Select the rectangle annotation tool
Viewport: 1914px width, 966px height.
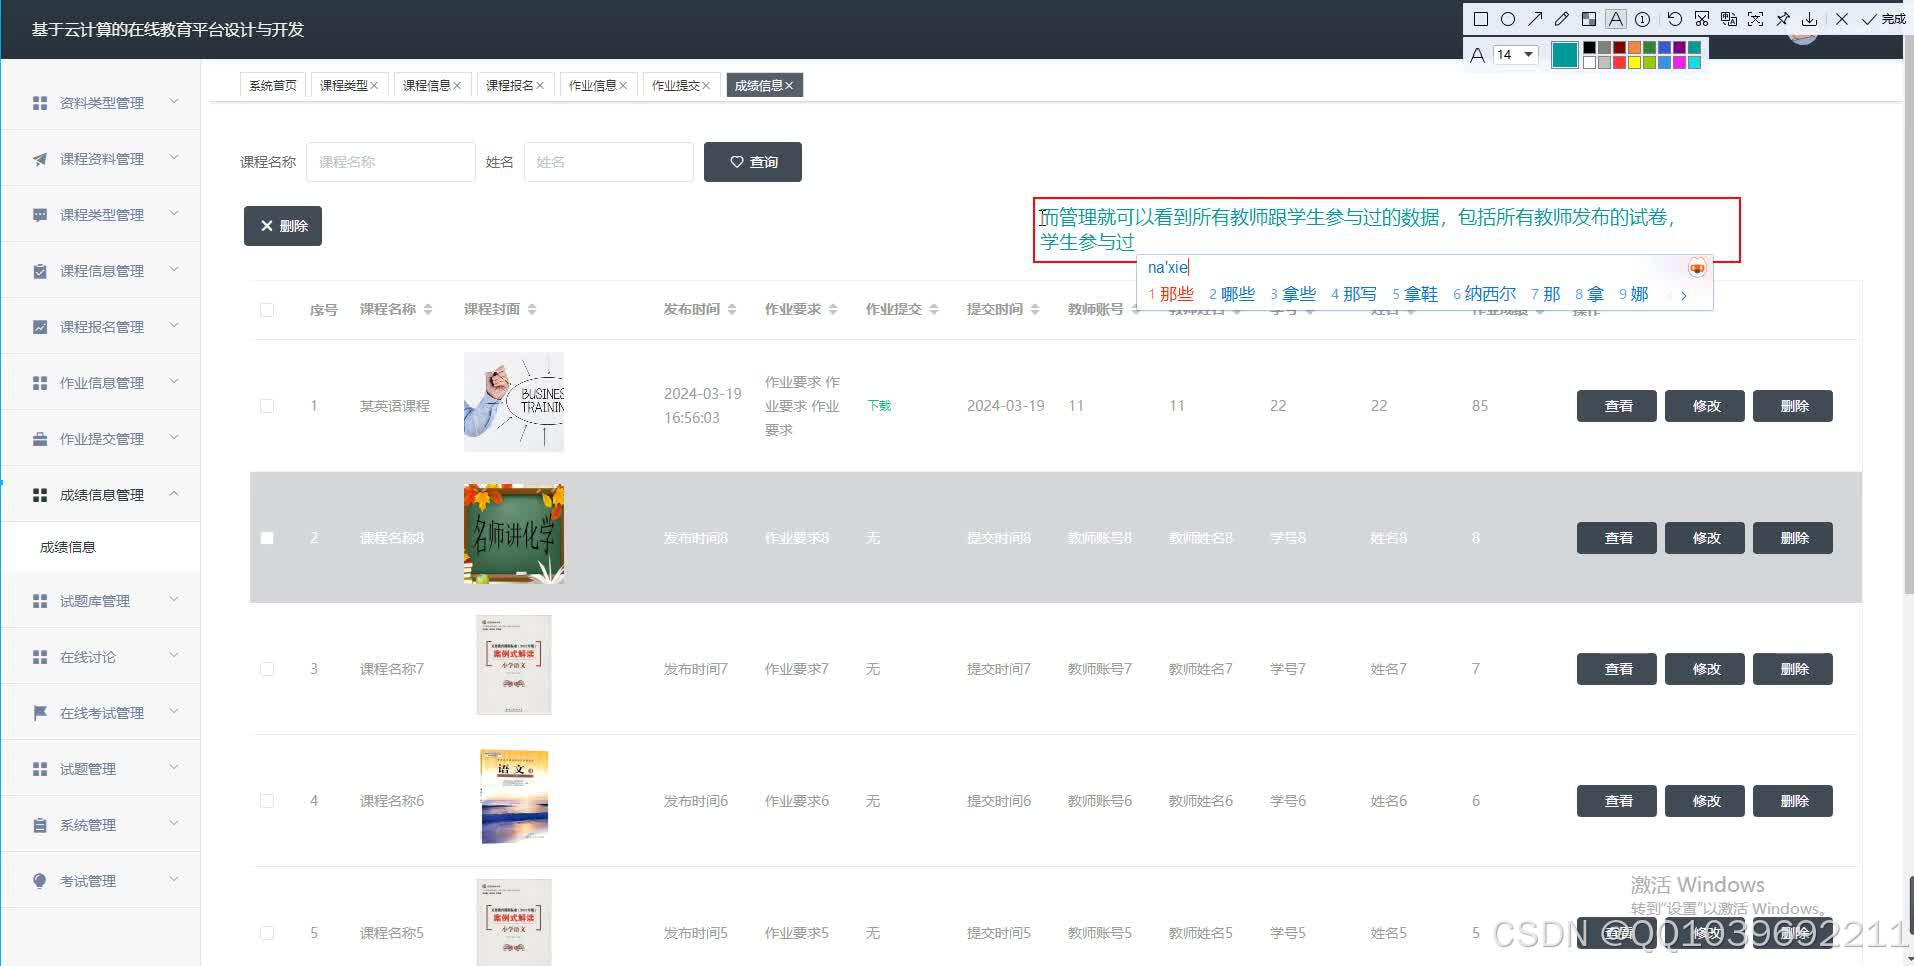(1481, 19)
